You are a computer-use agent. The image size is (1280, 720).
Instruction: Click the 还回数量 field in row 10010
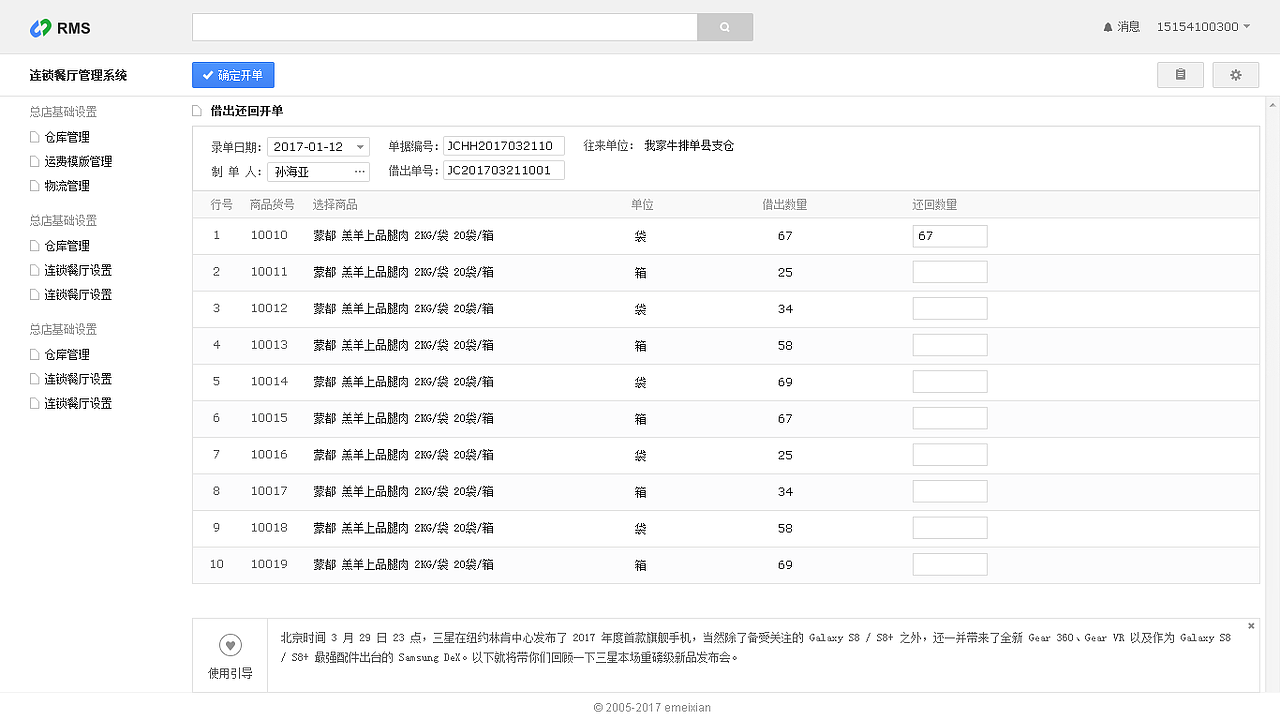coord(950,236)
